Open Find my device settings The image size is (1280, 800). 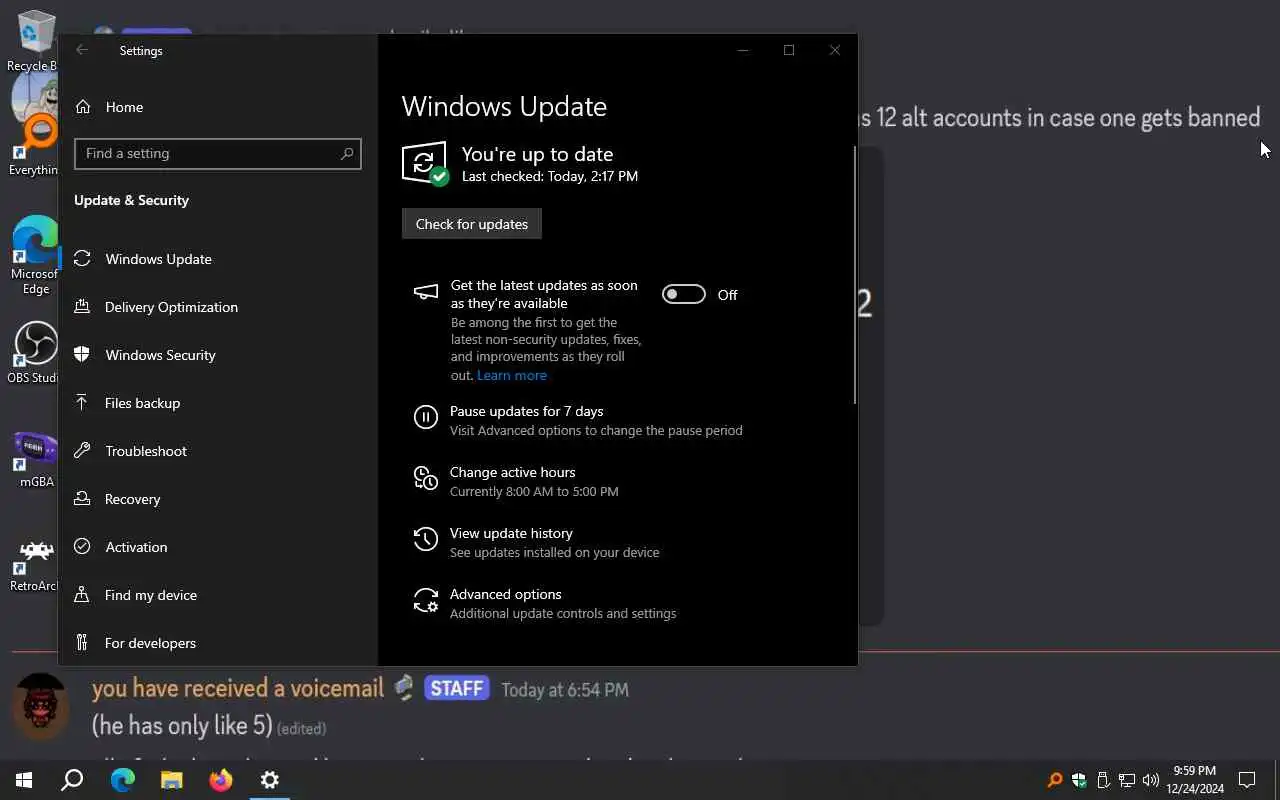[x=218, y=595]
